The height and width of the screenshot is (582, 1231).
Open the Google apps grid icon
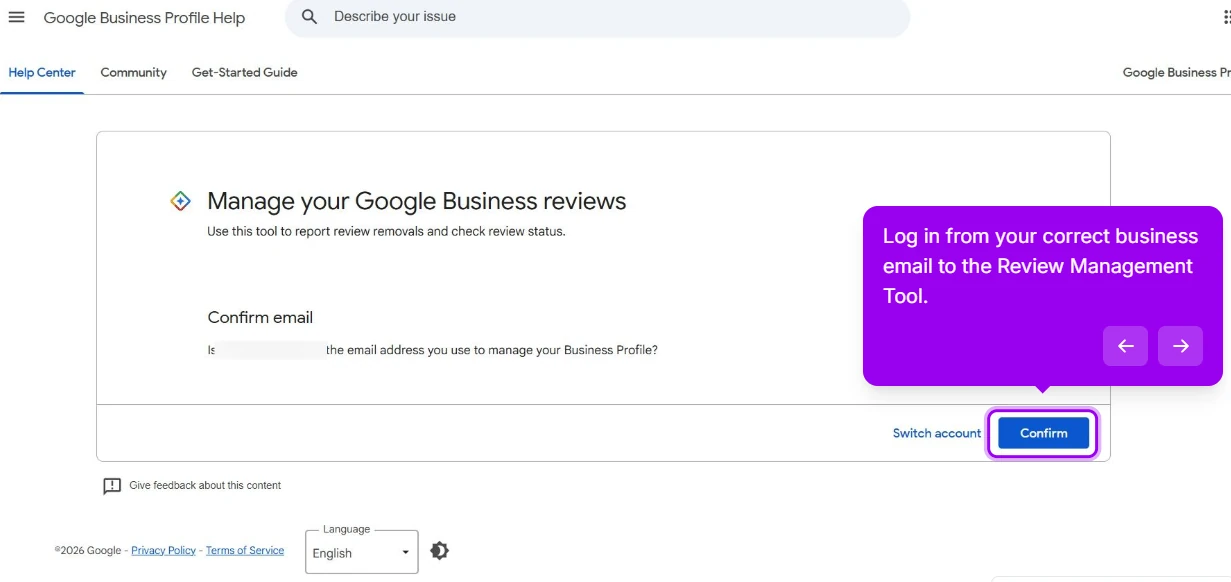[x=1226, y=17]
